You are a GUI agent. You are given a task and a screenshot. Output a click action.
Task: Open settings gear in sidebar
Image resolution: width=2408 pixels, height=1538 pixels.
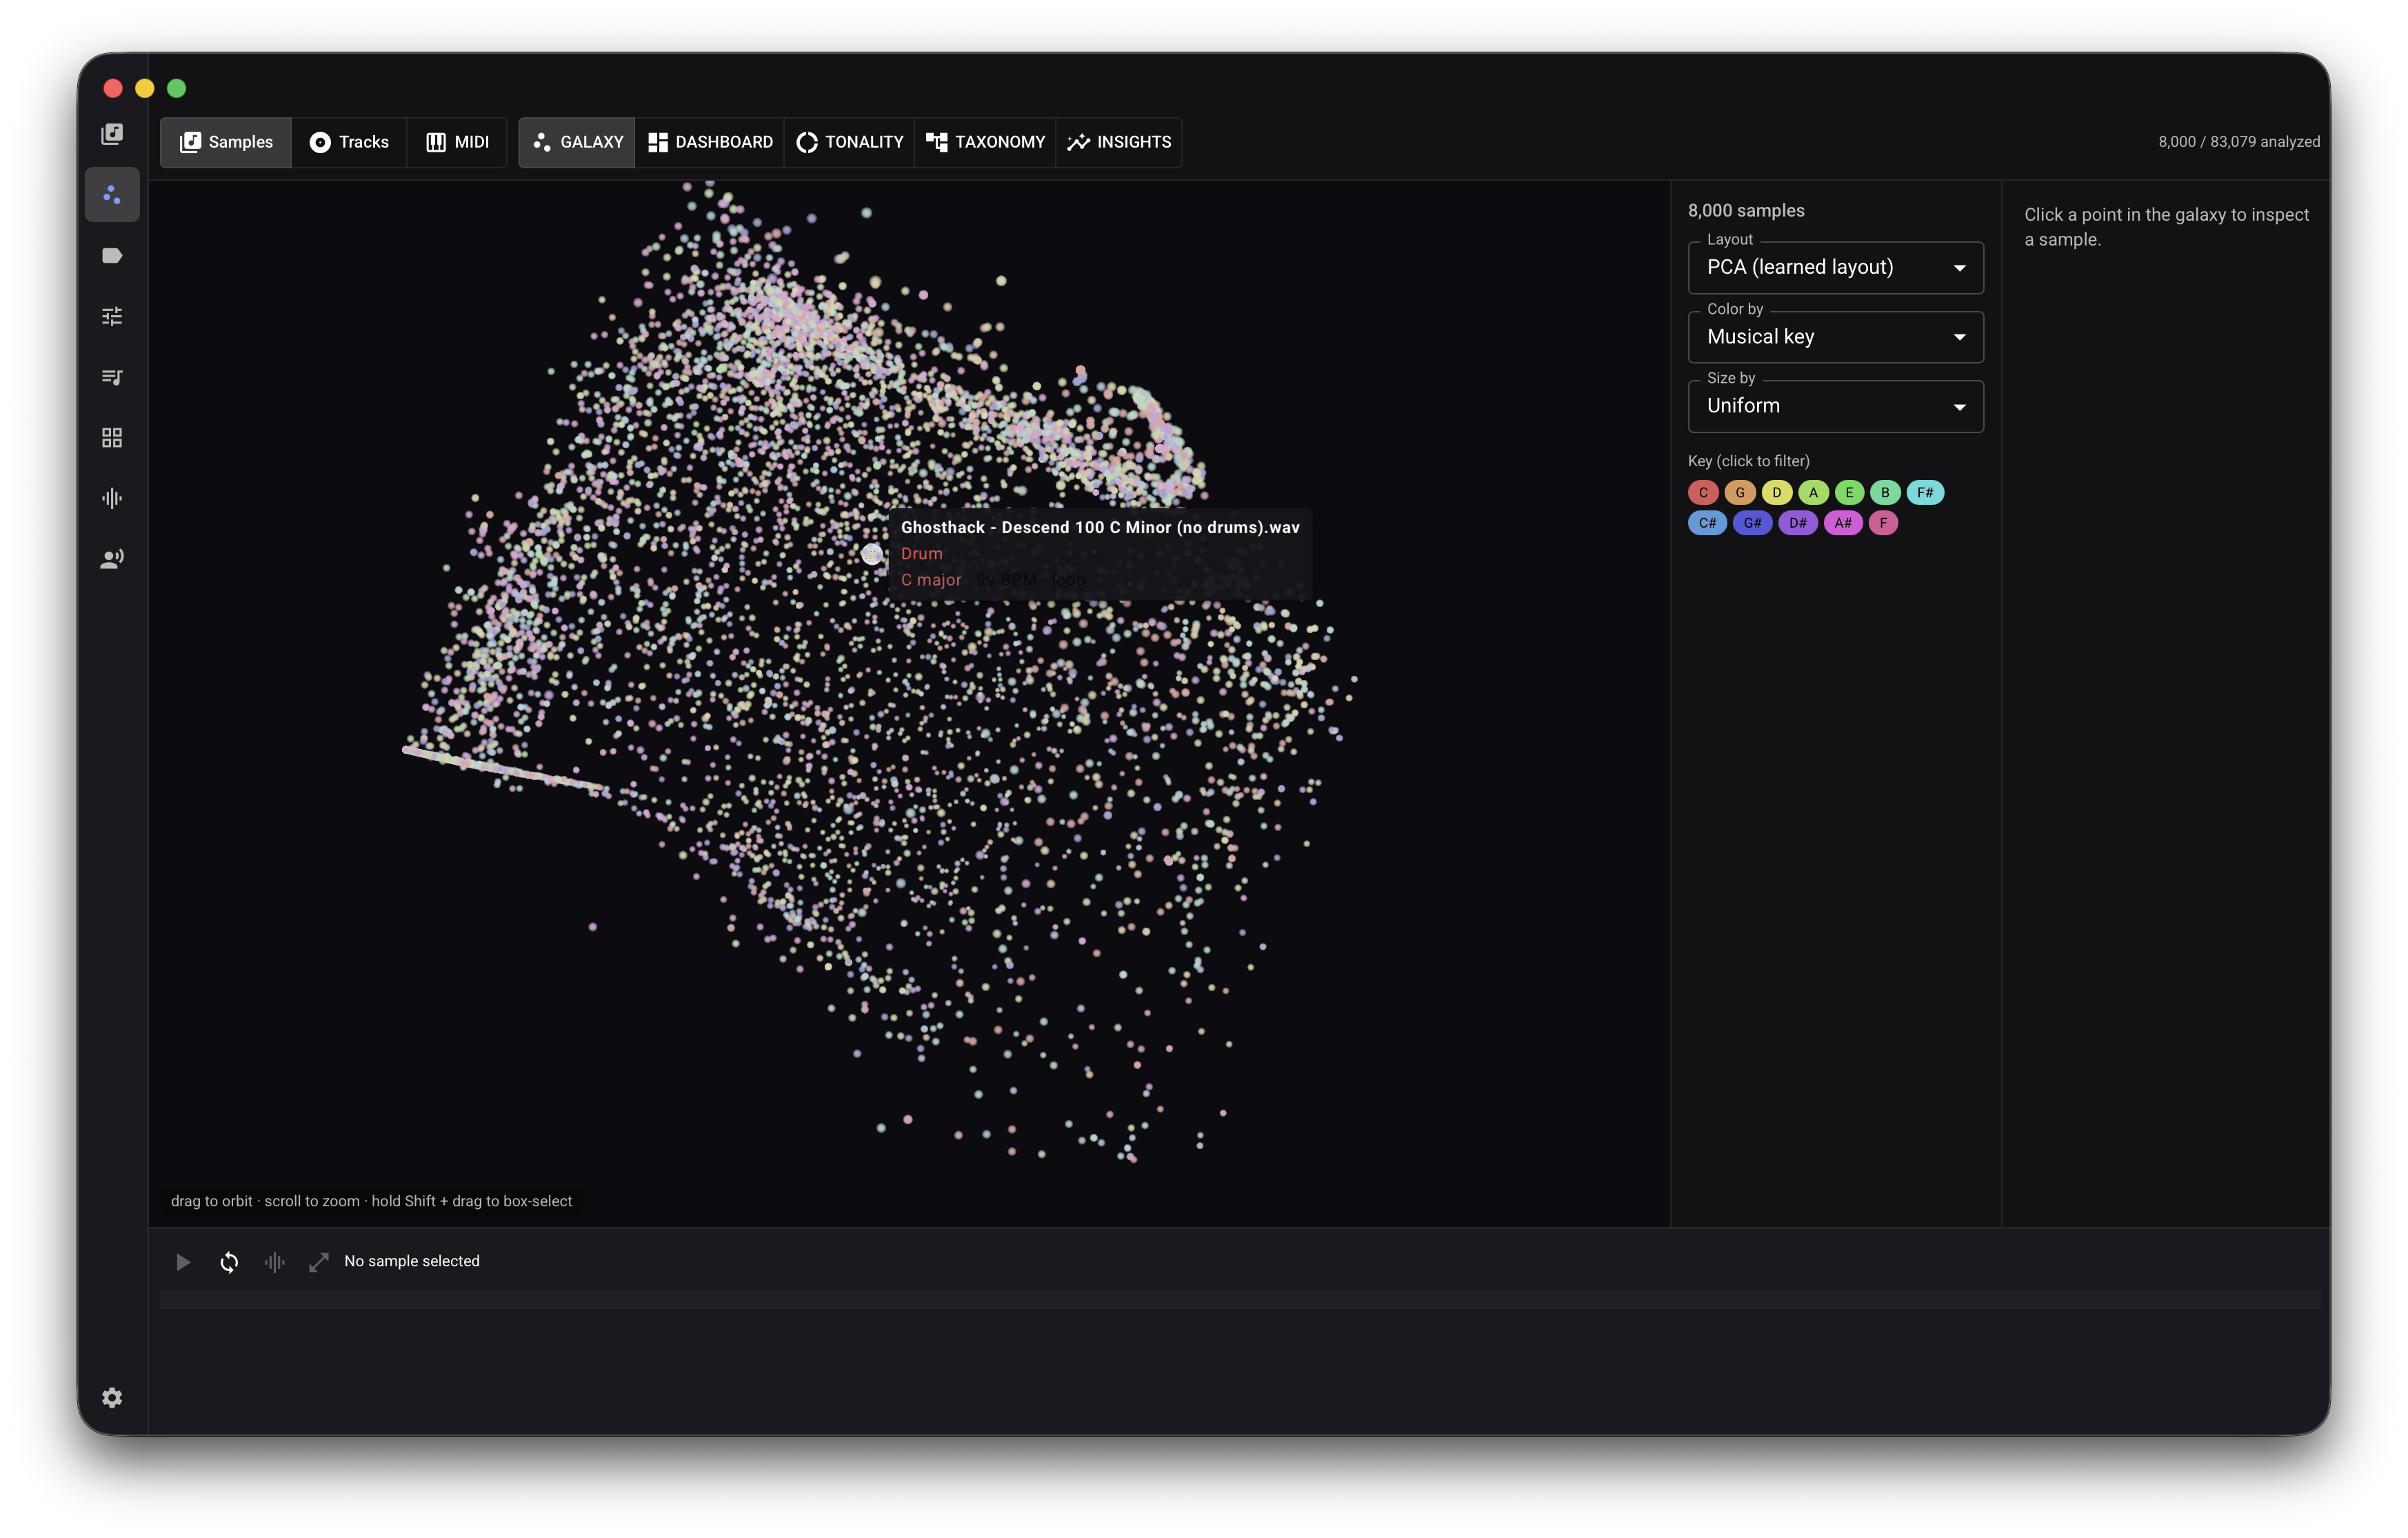tap(112, 1397)
